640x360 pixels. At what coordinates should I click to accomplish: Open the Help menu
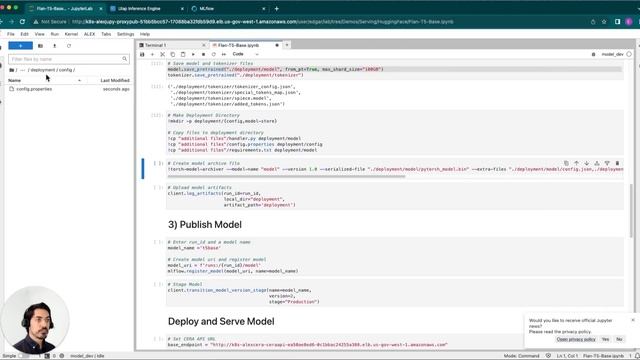(x=145, y=34)
